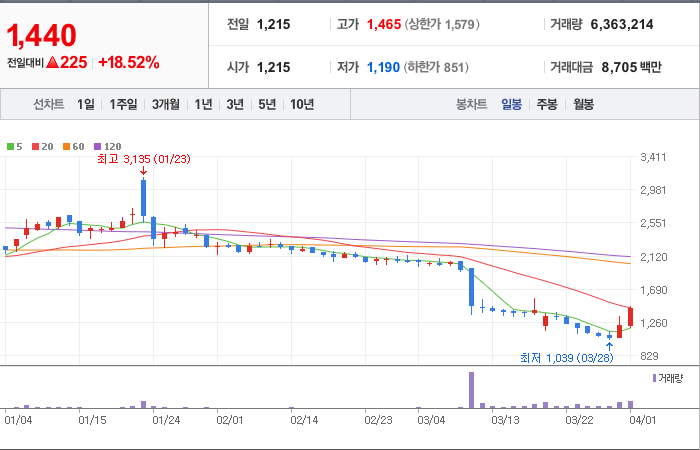Open the 1년 line chart view
Viewport: 700px width, 450px height.
tap(203, 104)
